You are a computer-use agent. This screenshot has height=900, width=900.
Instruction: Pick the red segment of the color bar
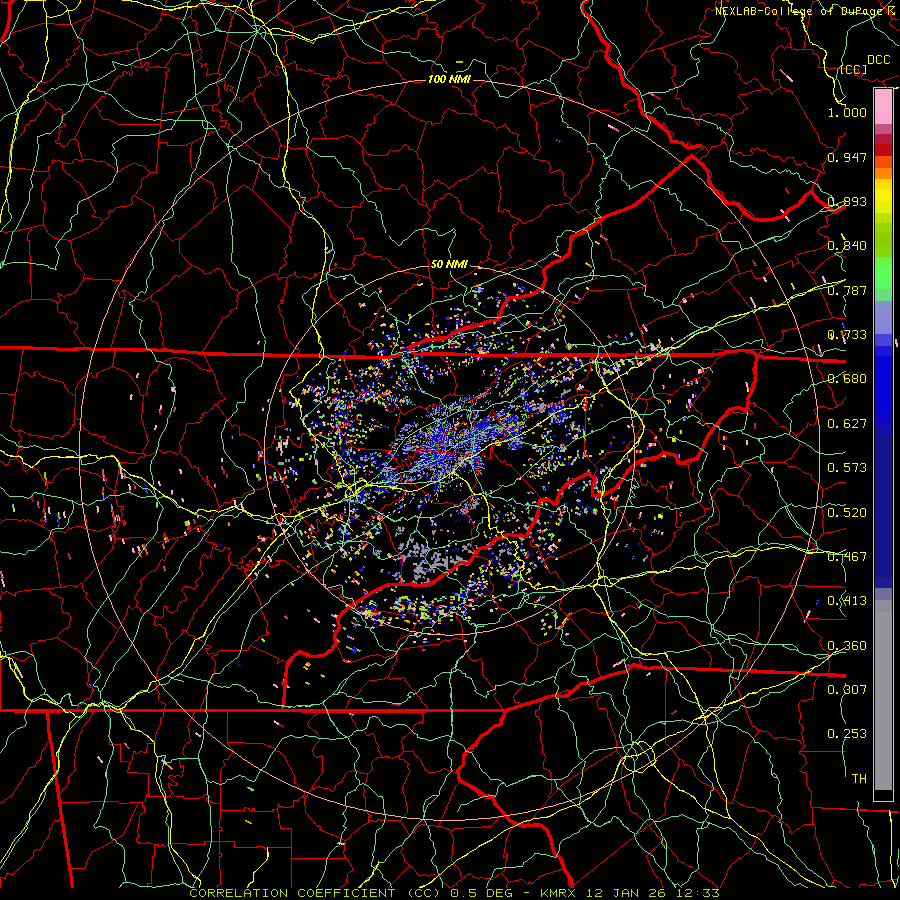883,150
